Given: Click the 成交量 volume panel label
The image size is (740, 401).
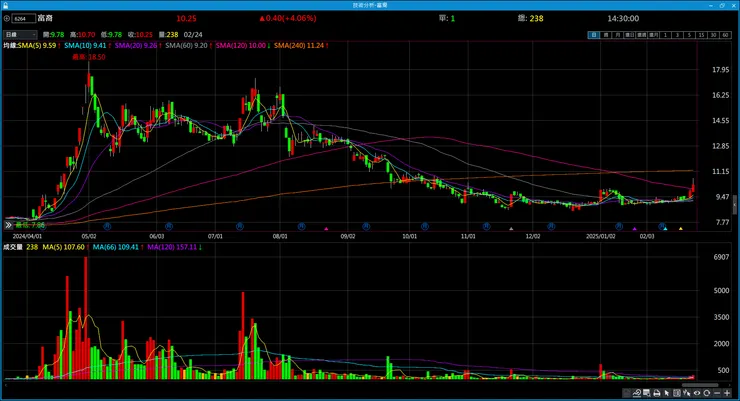Looking at the screenshot, I should coord(13,247).
